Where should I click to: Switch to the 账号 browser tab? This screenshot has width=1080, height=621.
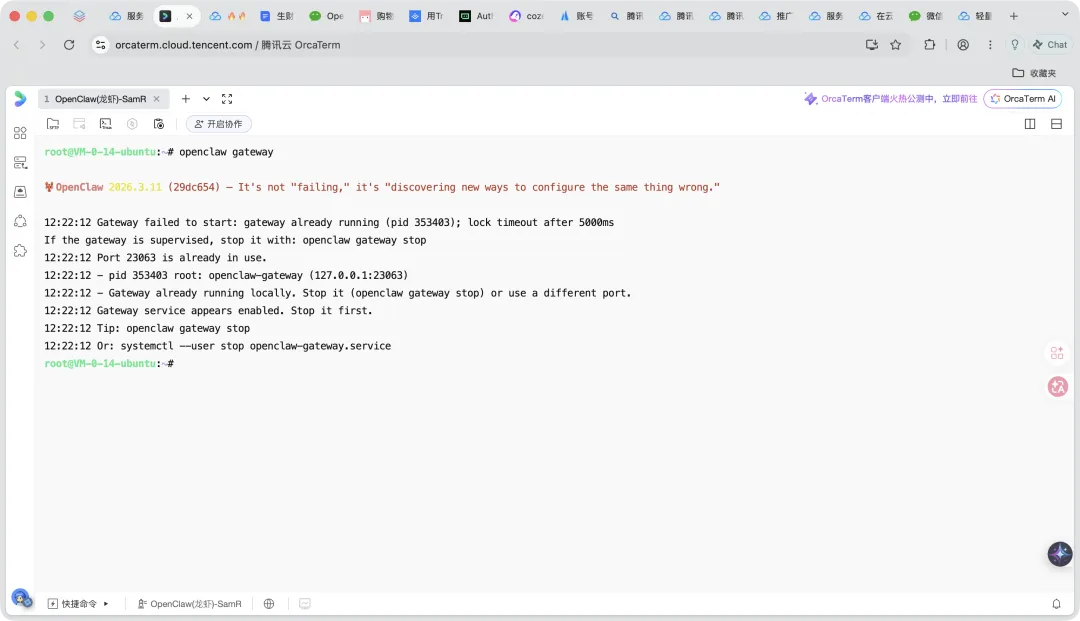point(576,16)
